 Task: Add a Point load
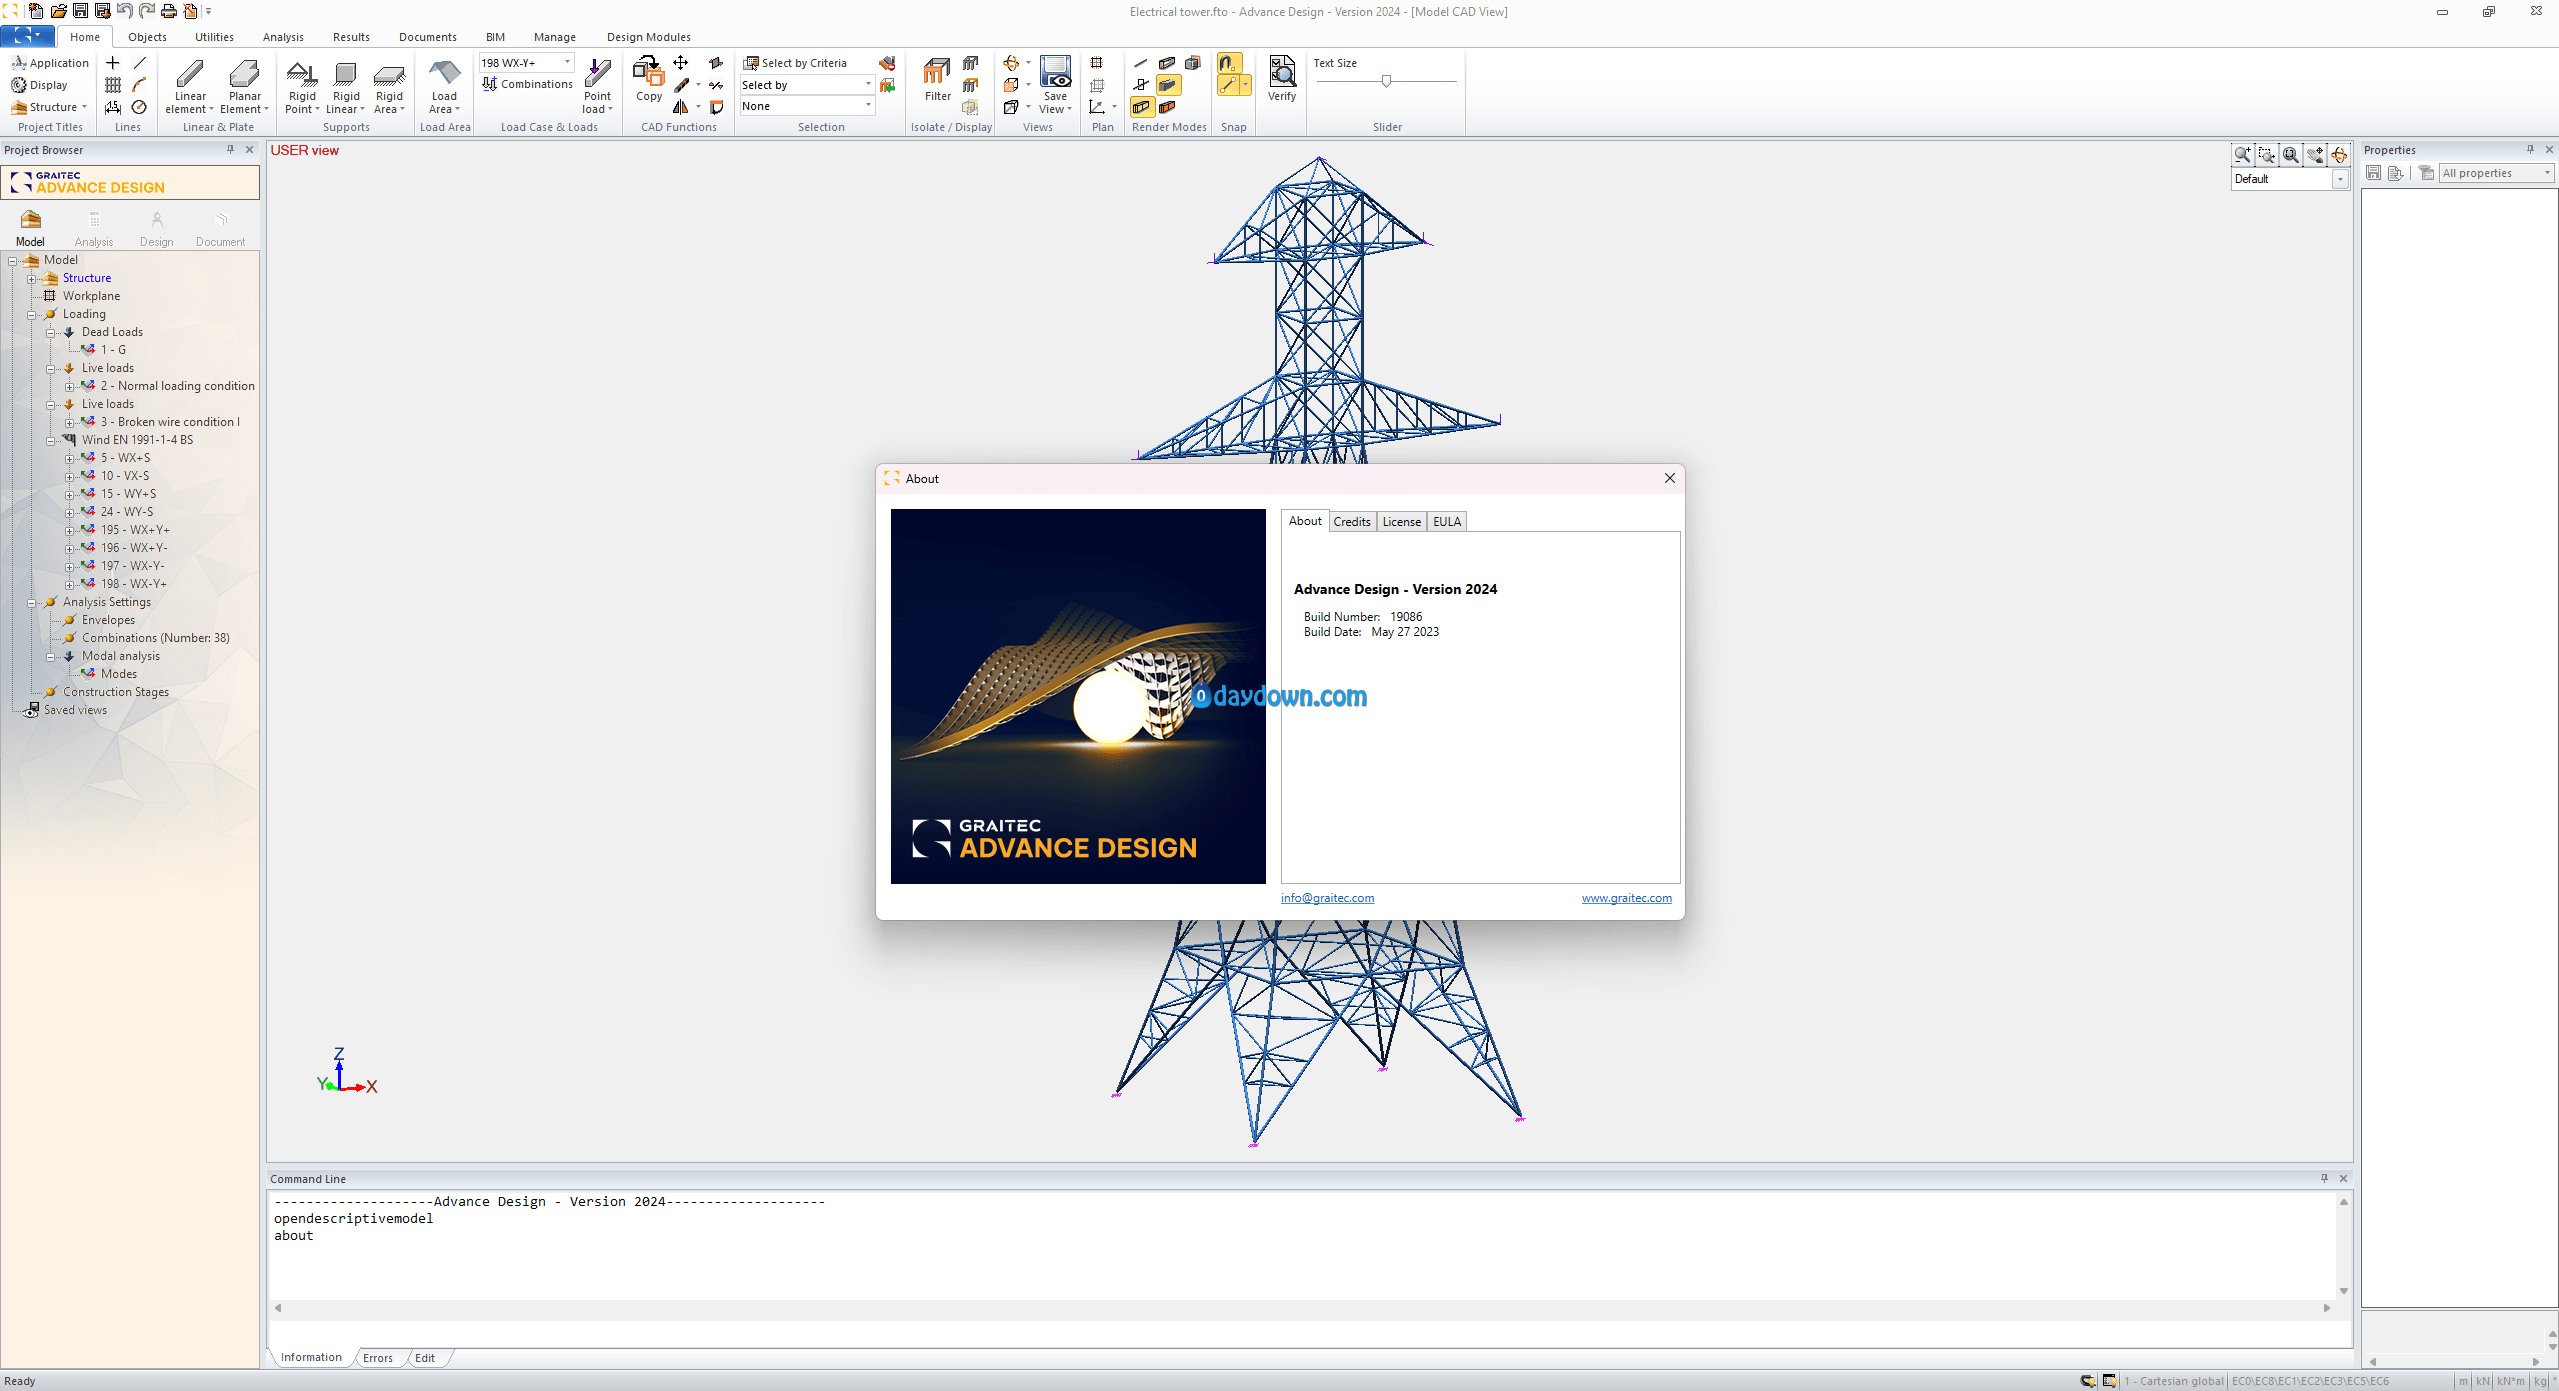[597, 86]
